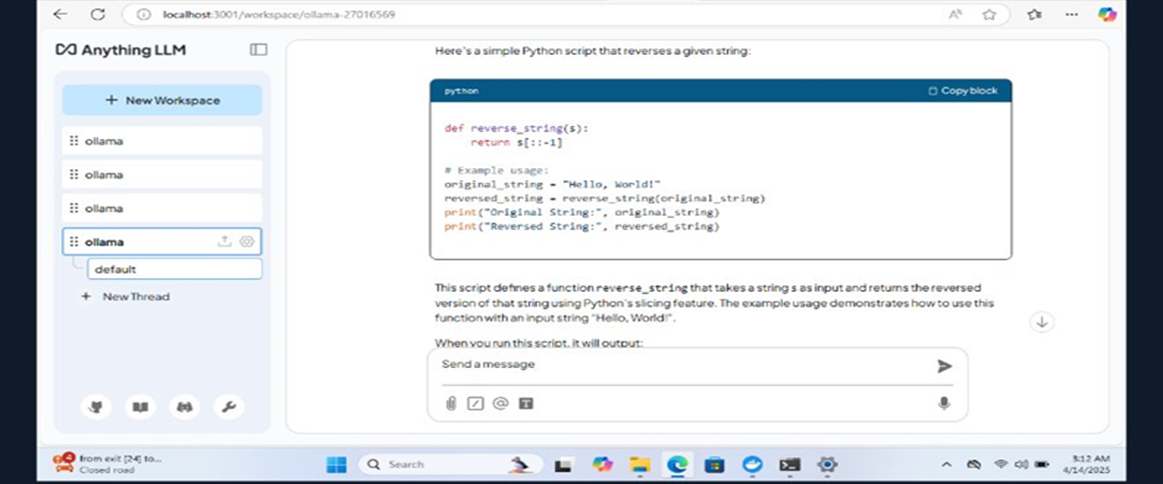The height and width of the screenshot is (484, 1163).
Task: Click the python language label on the code block
Action: click(x=461, y=90)
